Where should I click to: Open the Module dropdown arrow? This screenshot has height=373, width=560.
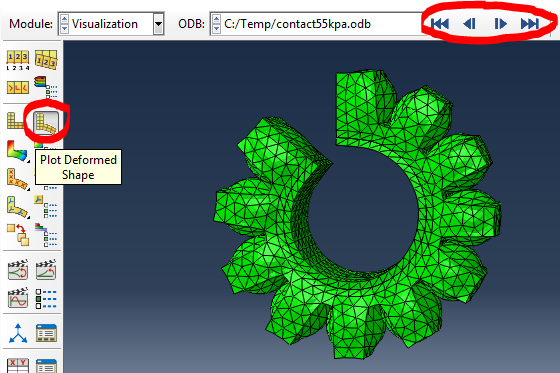158,24
